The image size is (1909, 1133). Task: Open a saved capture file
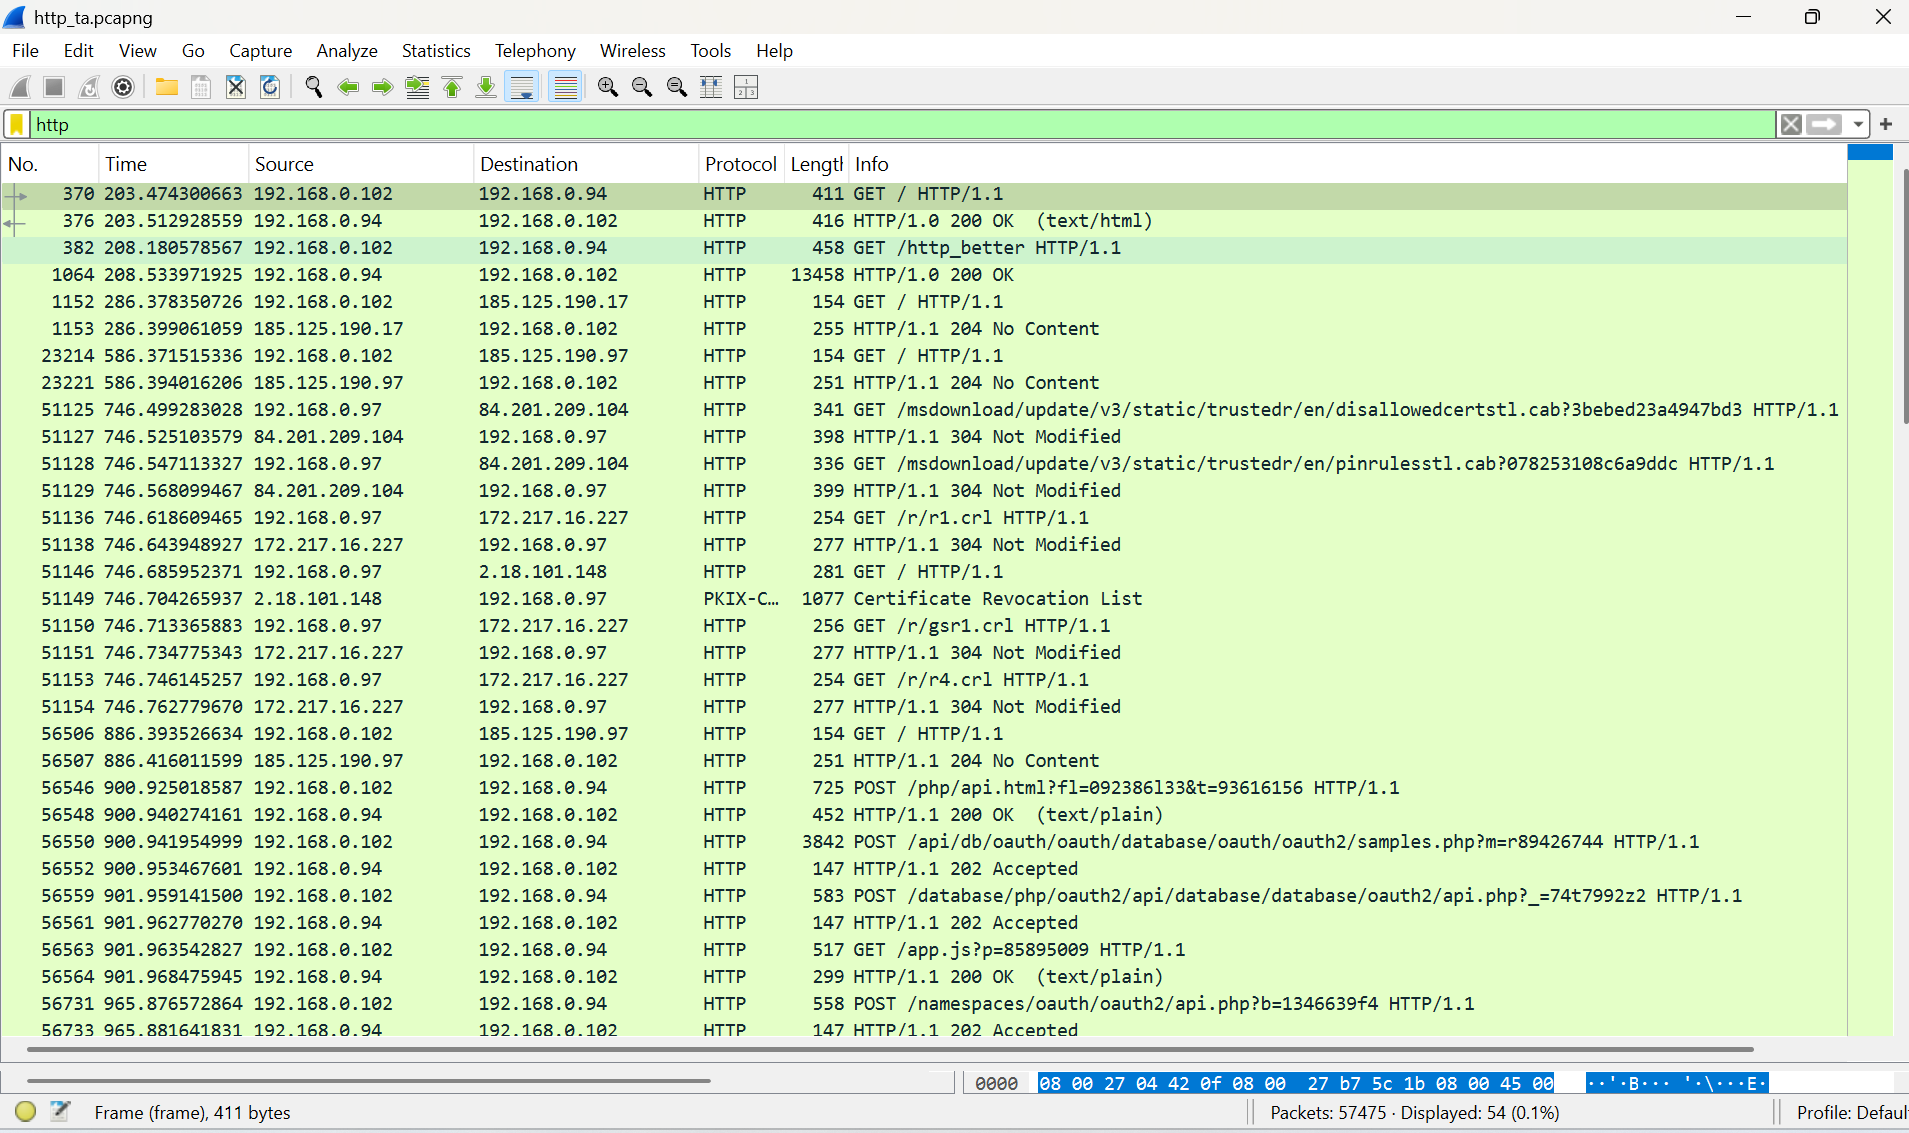point(166,87)
